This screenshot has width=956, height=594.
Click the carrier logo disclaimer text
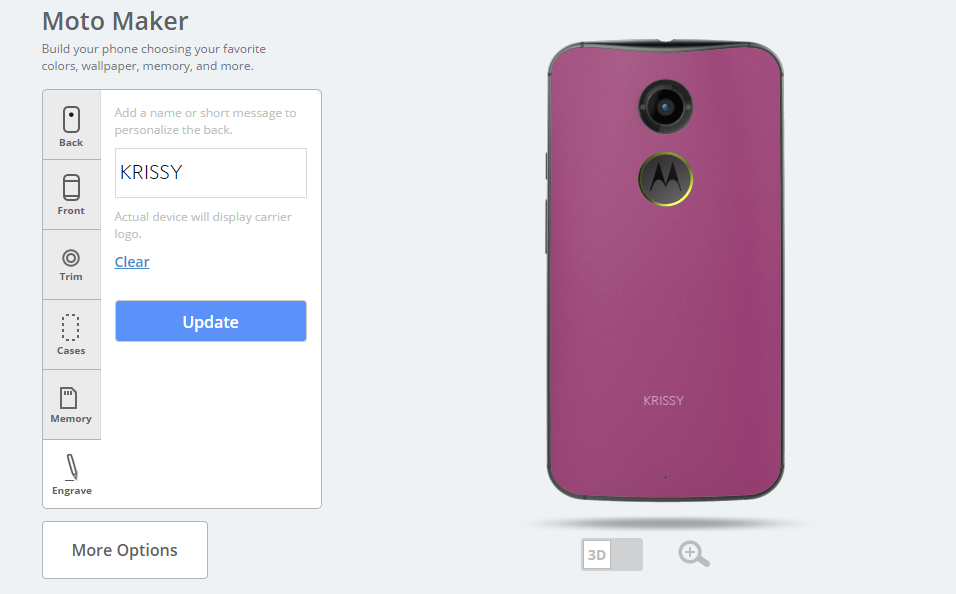tap(203, 225)
